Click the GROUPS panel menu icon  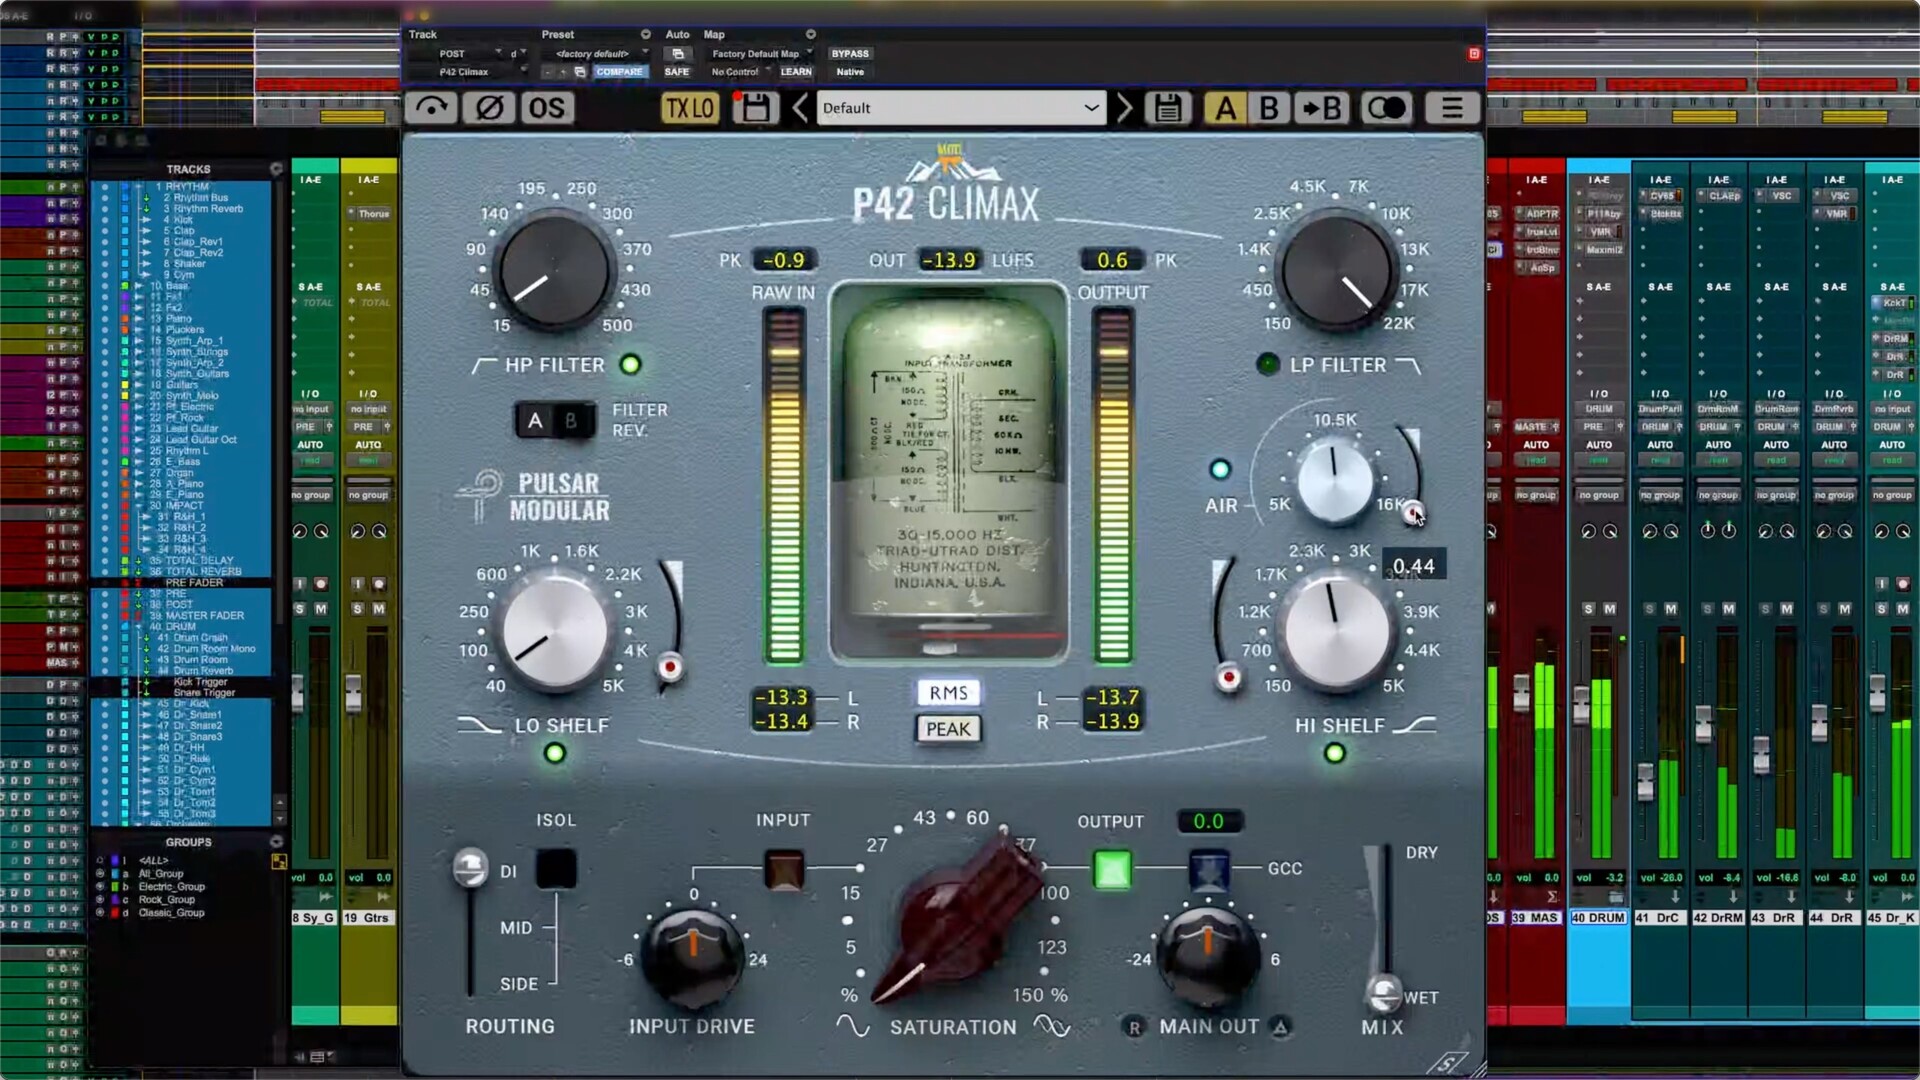coord(276,842)
